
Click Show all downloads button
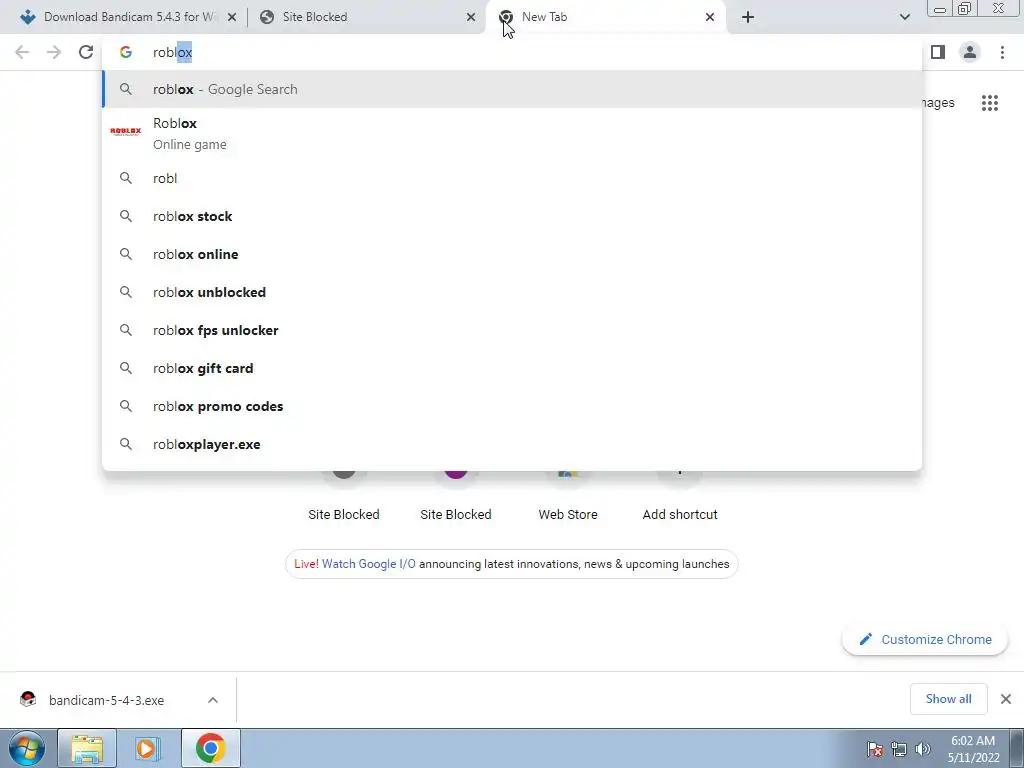(x=948, y=699)
